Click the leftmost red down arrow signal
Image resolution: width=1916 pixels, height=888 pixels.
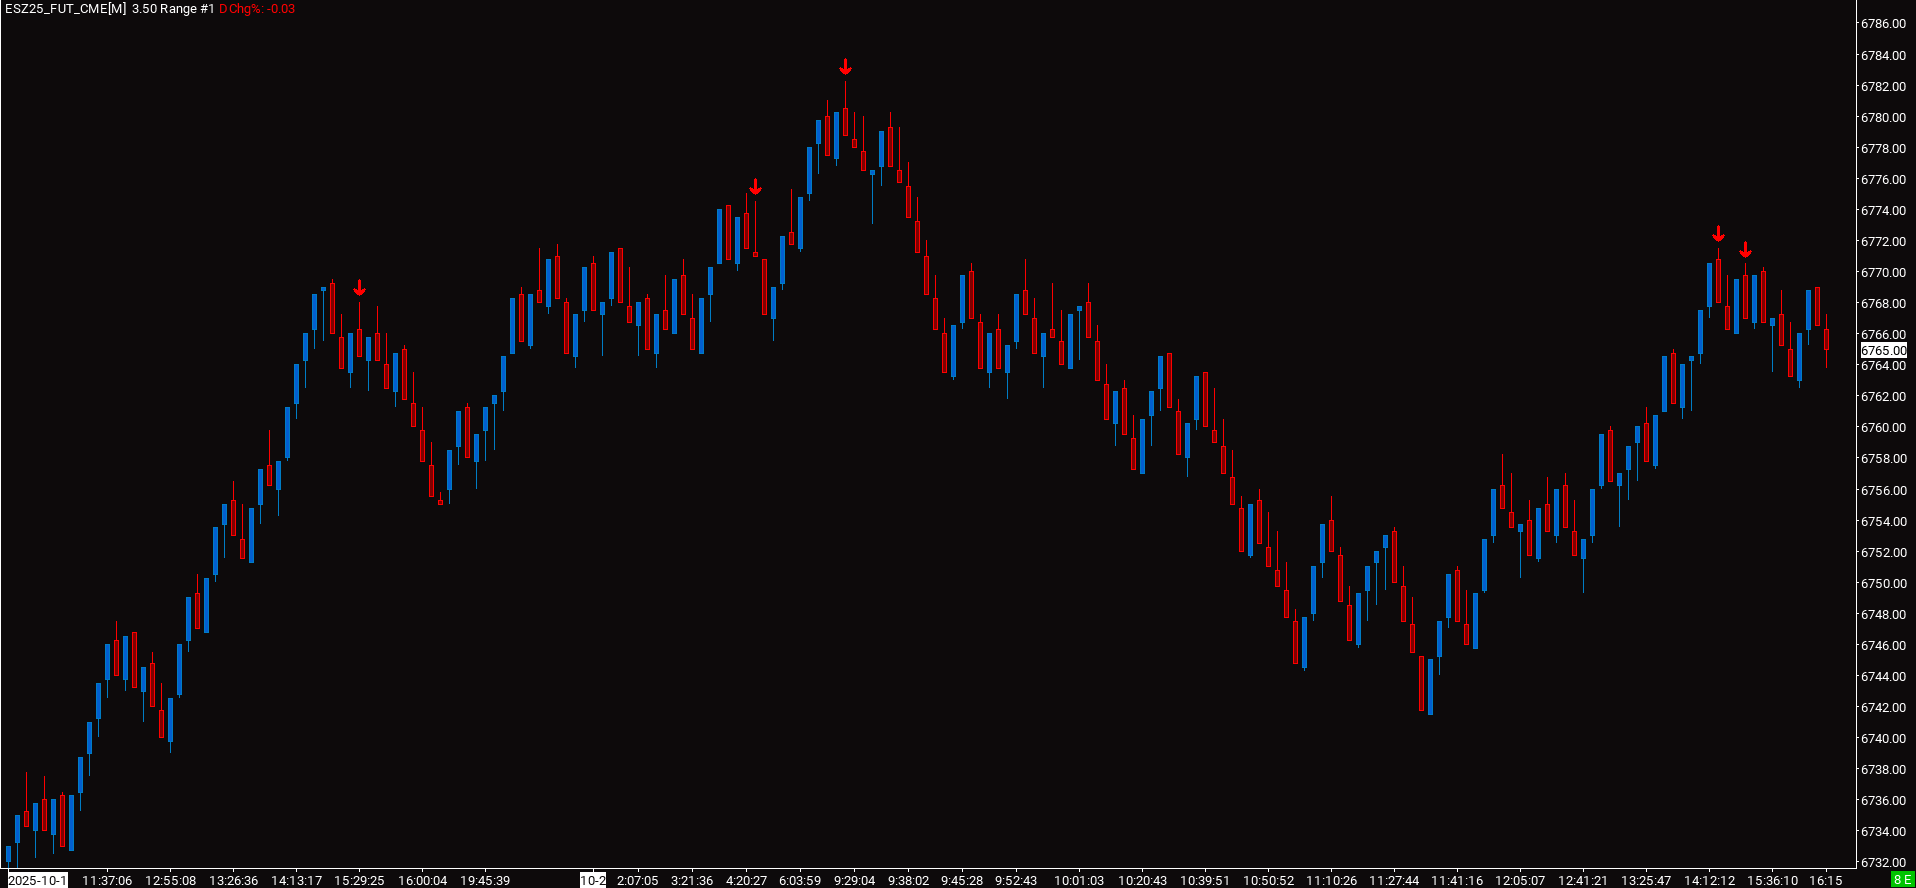[359, 289]
